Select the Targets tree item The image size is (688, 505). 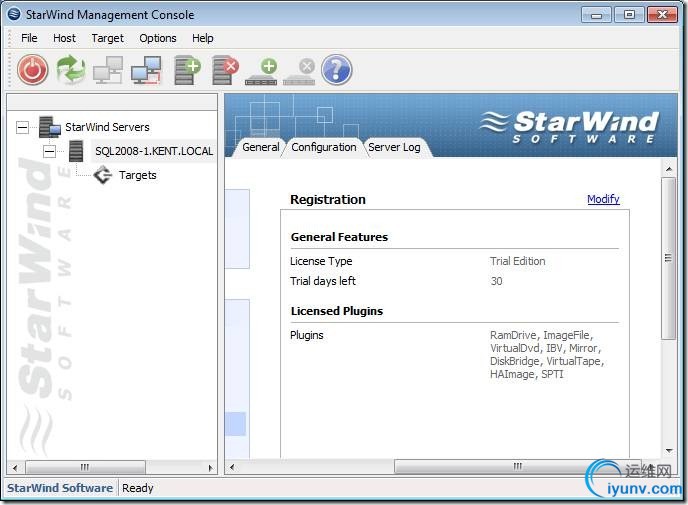pos(137,175)
